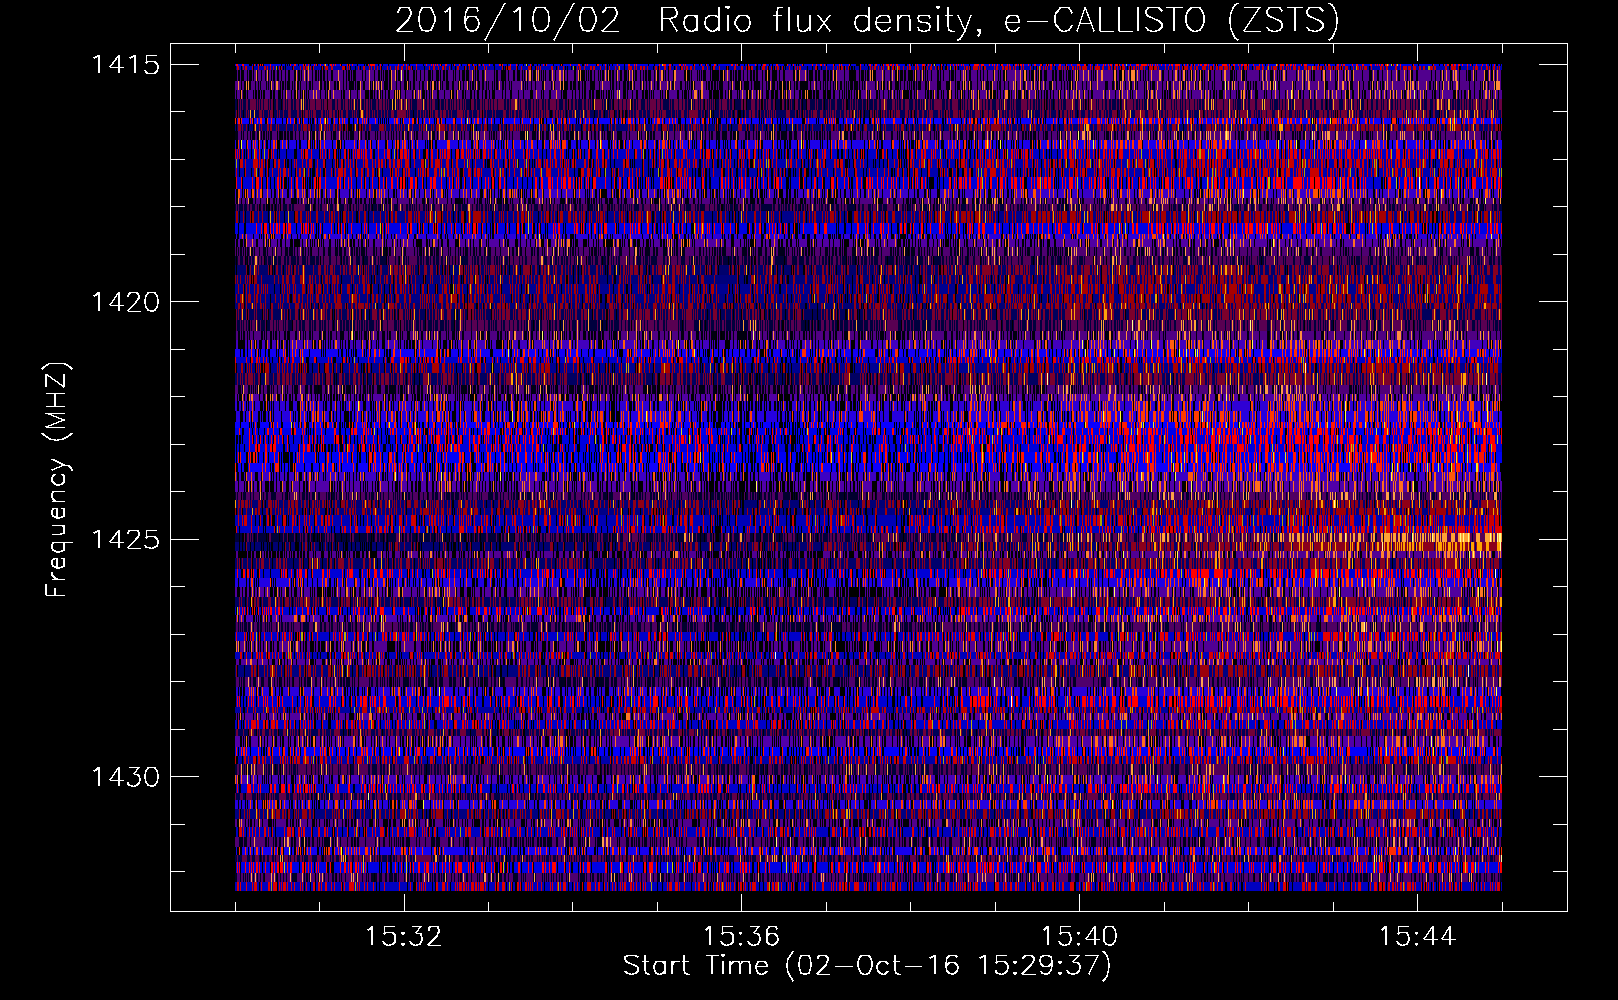The image size is (1618, 1000).
Task: Select the 1415 frequency axis label
Action: (125, 65)
